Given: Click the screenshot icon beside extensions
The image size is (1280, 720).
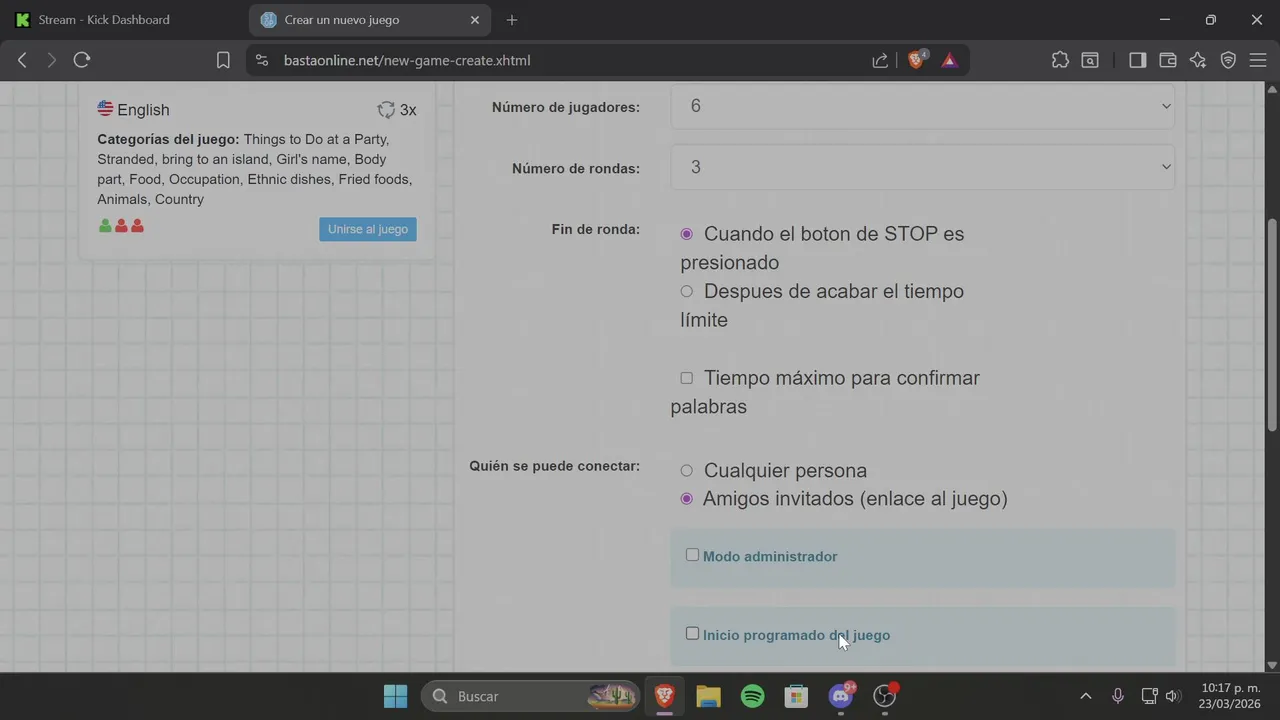Looking at the screenshot, I should (x=1090, y=60).
